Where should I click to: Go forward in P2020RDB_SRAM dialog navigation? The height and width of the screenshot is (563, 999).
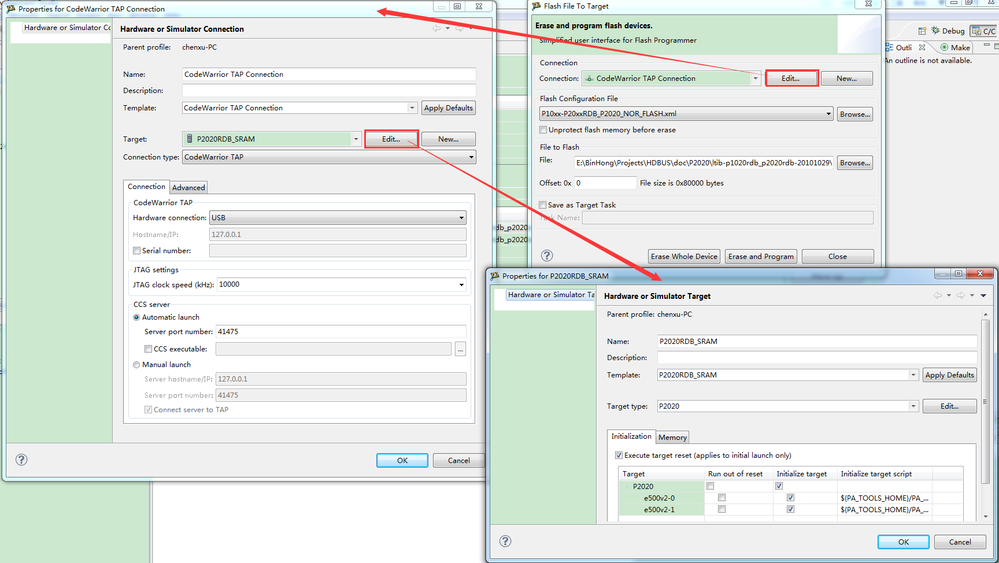tap(961, 296)
